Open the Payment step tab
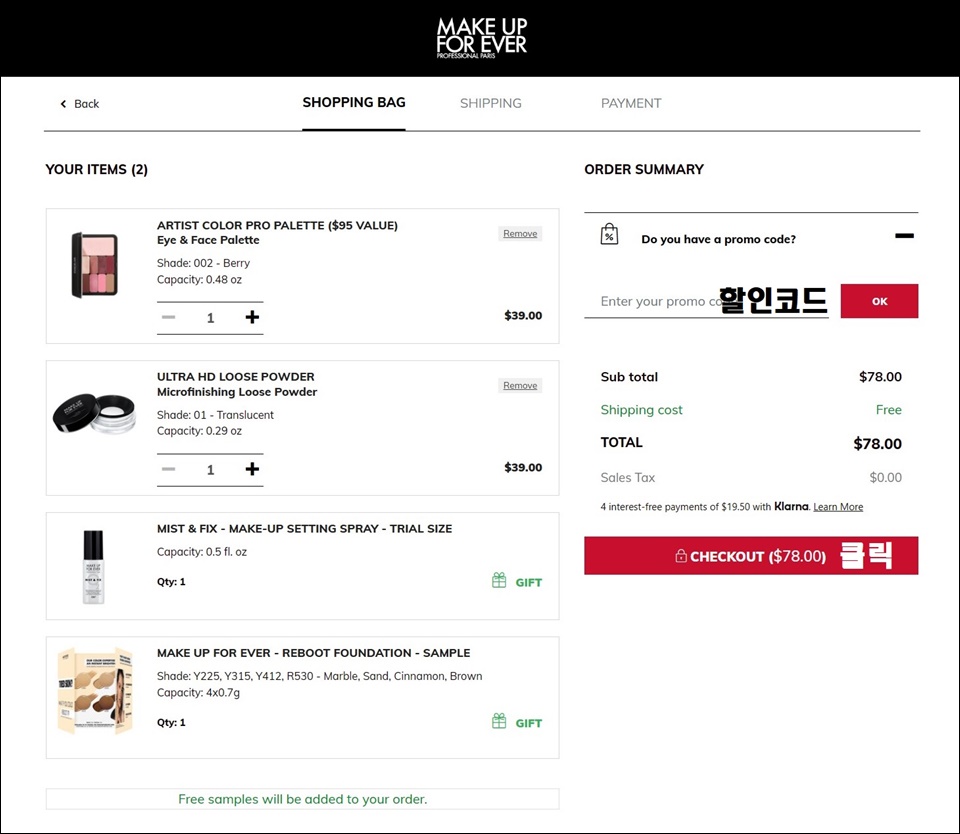Image resolution: width=960 pixels, height=834 pixels. click(631, 103)
